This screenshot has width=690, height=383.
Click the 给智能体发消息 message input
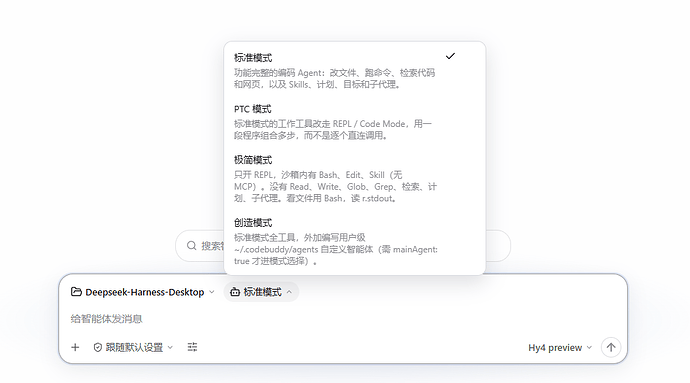pyautogui.click(x=342, y=319)
